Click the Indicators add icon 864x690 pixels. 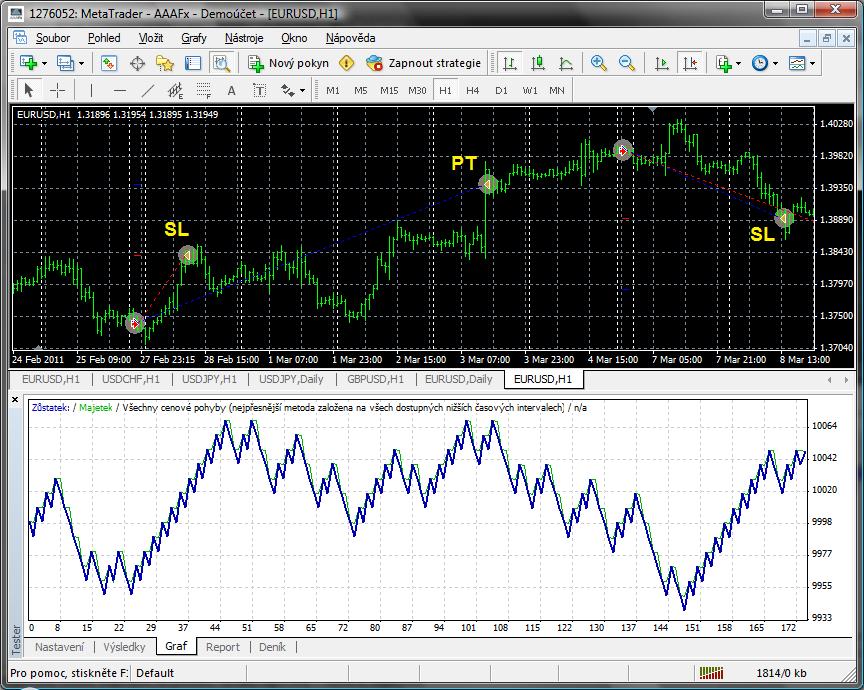[x=723, y=63]
